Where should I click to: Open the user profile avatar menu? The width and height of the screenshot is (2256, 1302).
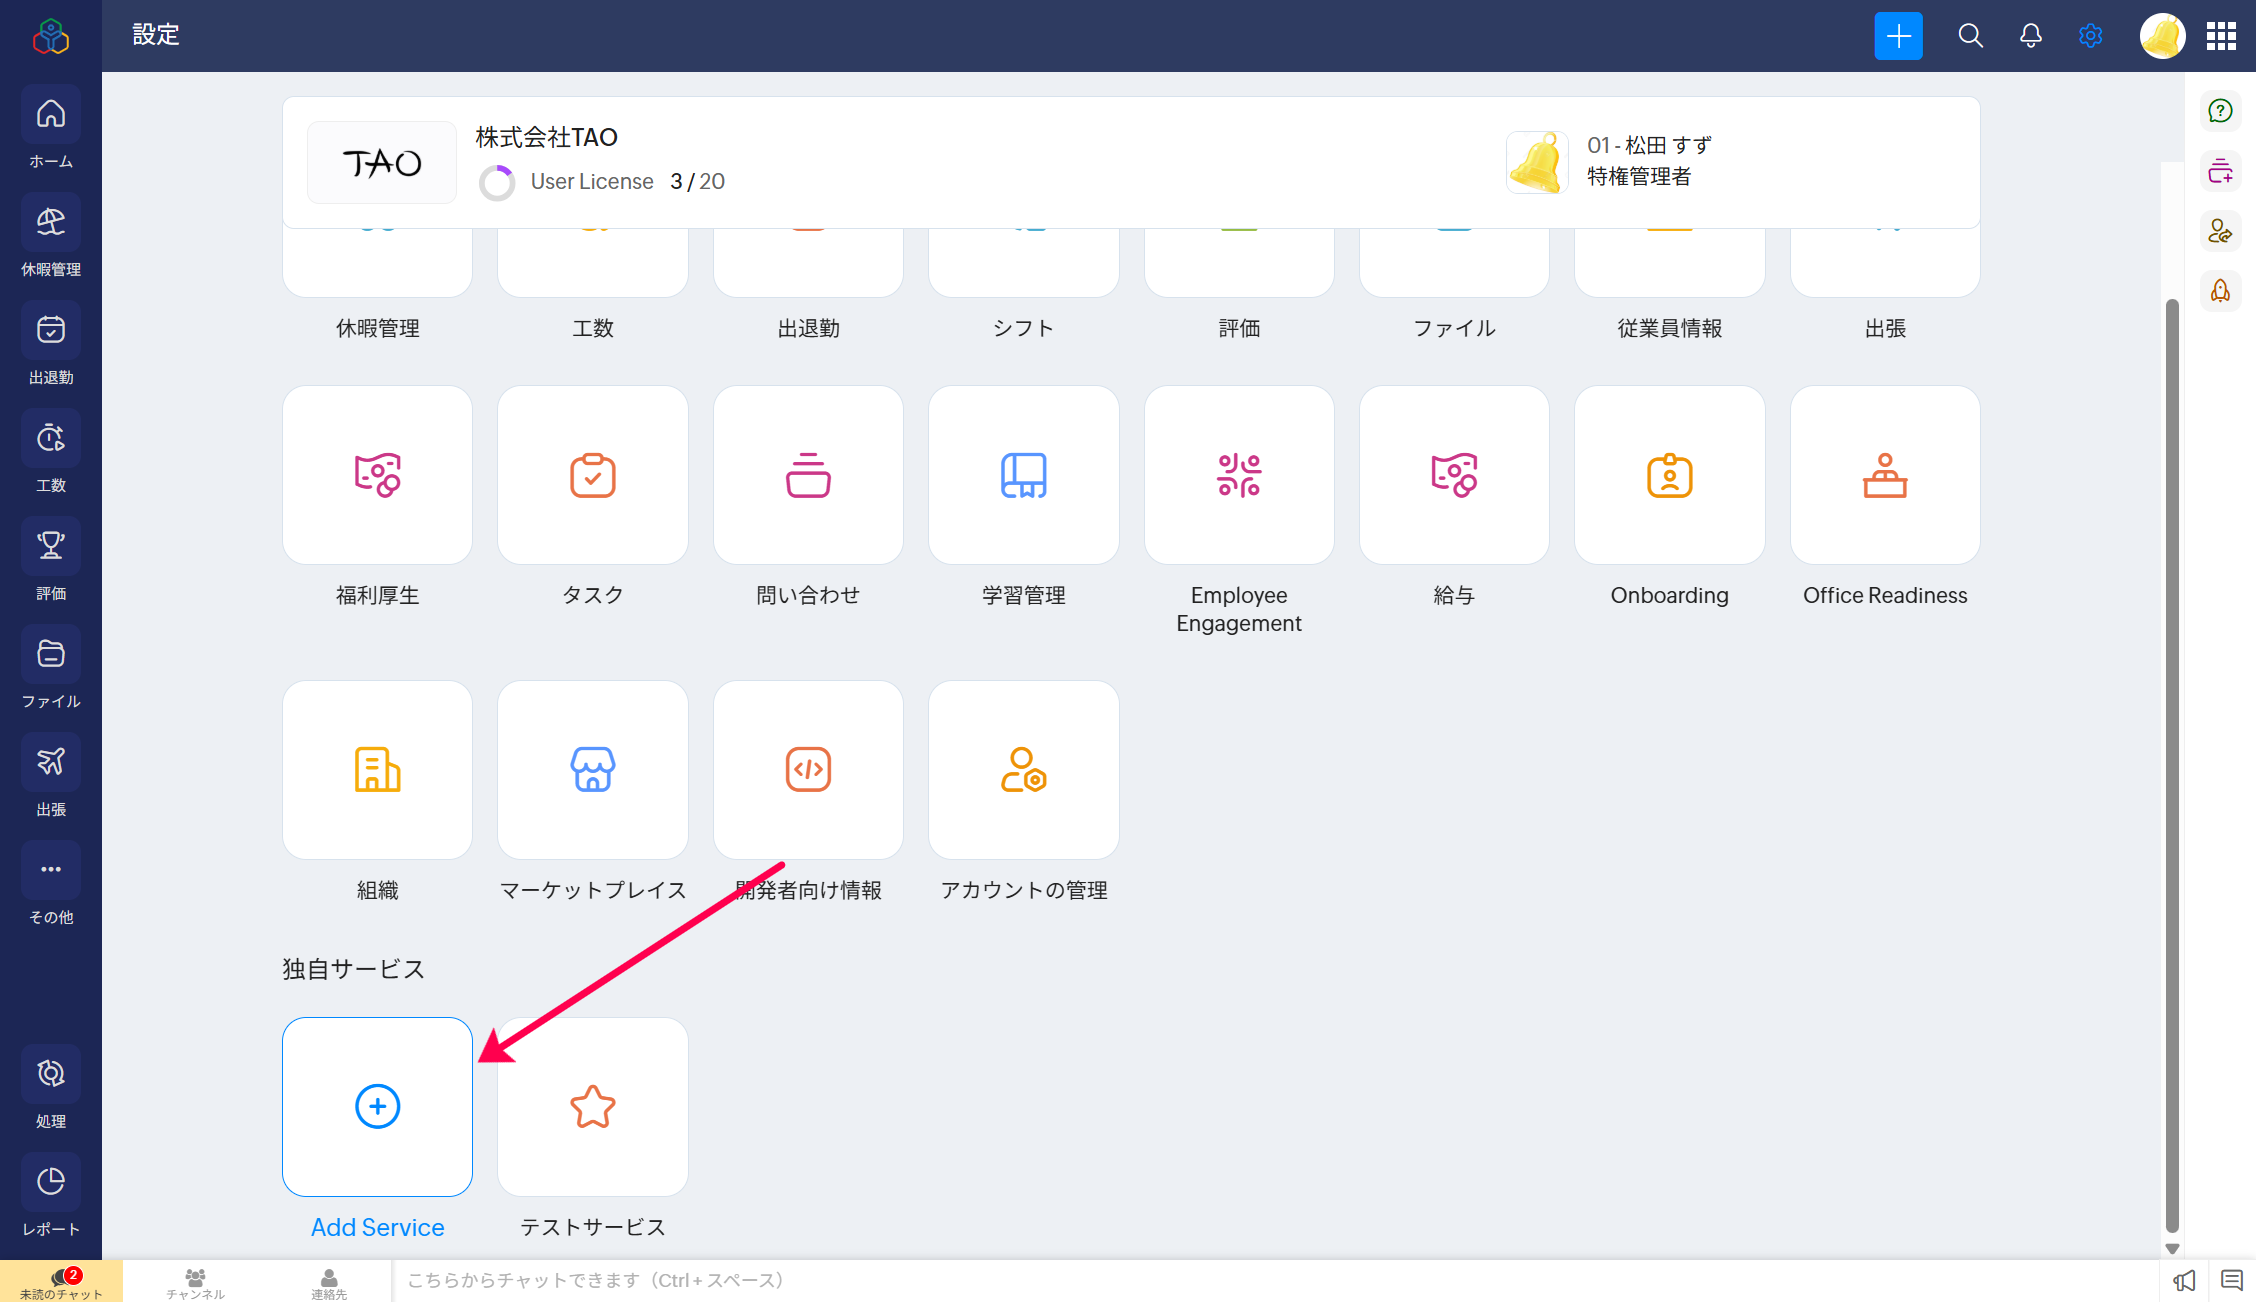[2161, 36]
